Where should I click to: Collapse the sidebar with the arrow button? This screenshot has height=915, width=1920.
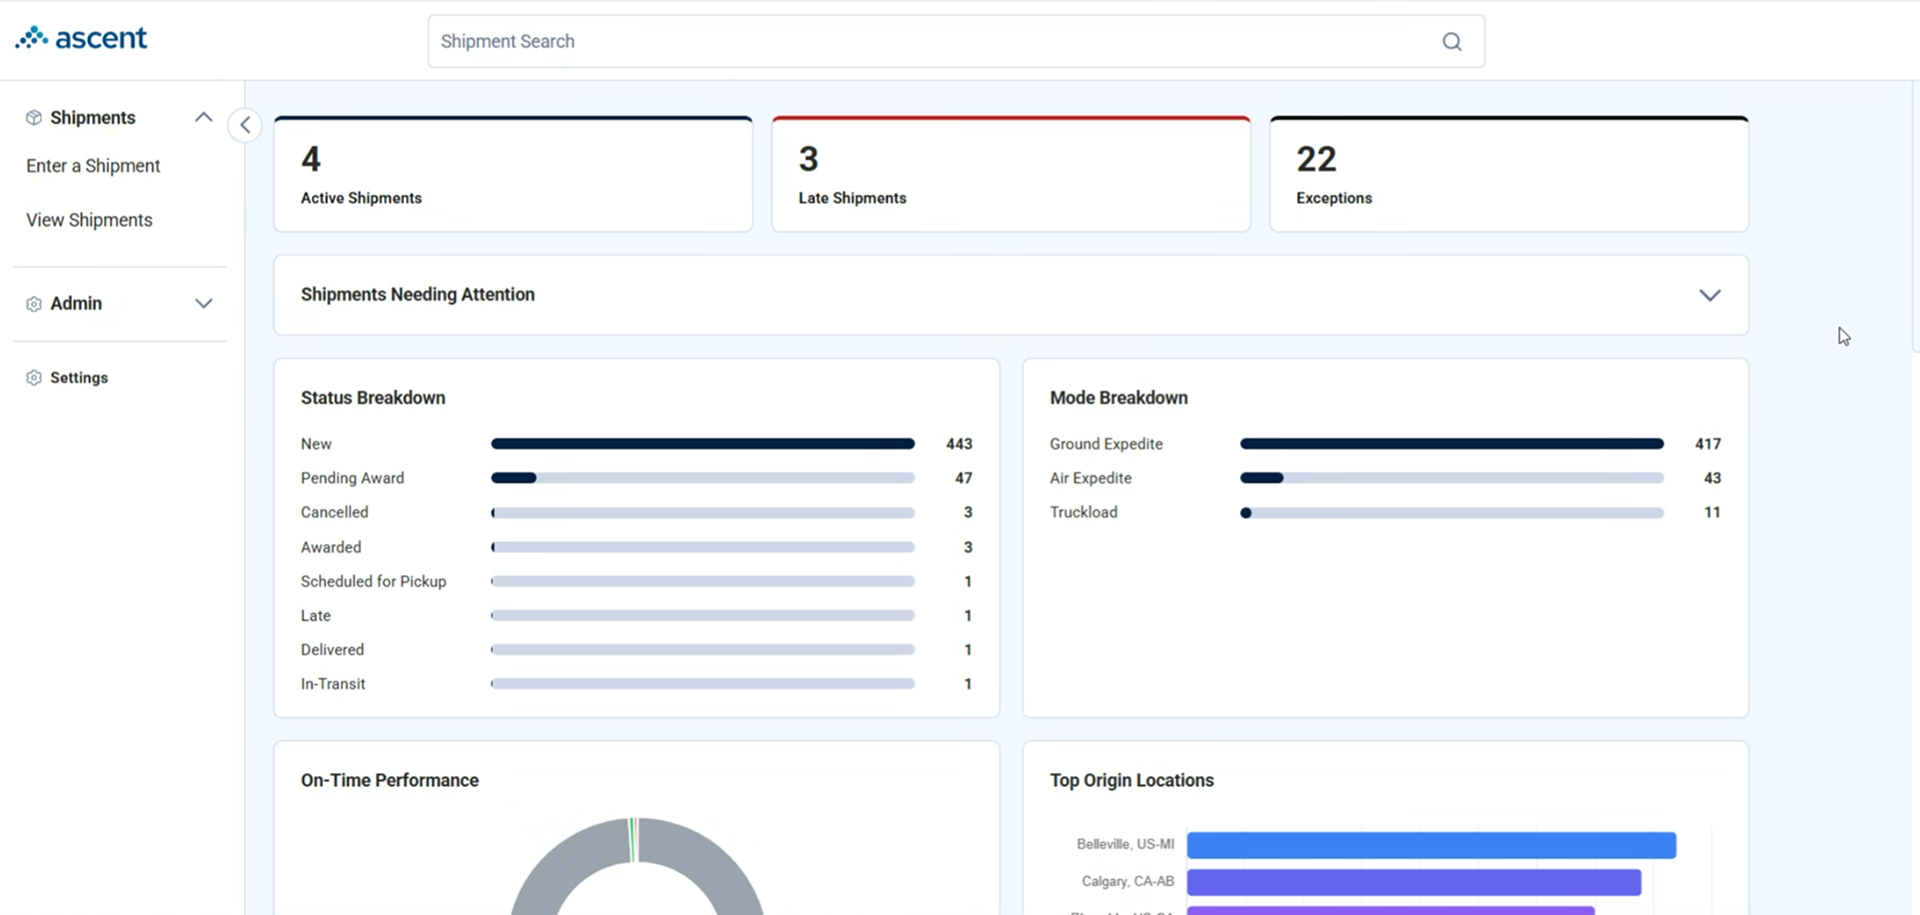point(245,125)
